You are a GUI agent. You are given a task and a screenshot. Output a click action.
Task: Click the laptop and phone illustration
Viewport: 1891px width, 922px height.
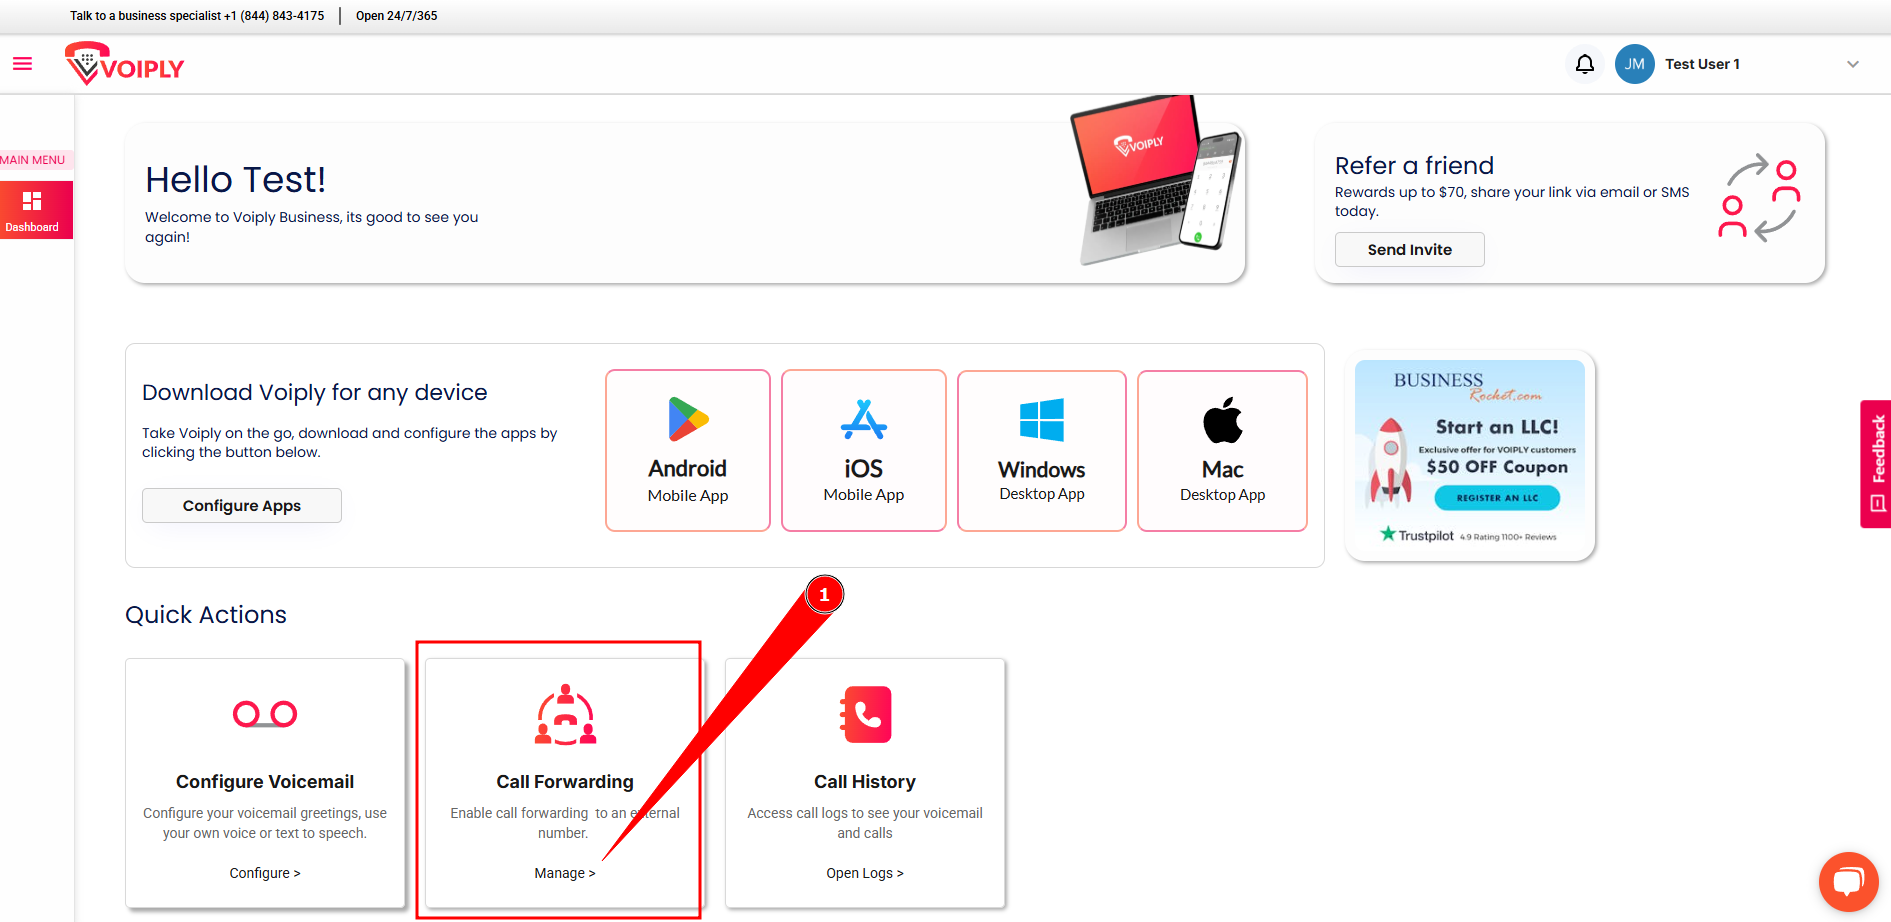[x=1158, y=180]
